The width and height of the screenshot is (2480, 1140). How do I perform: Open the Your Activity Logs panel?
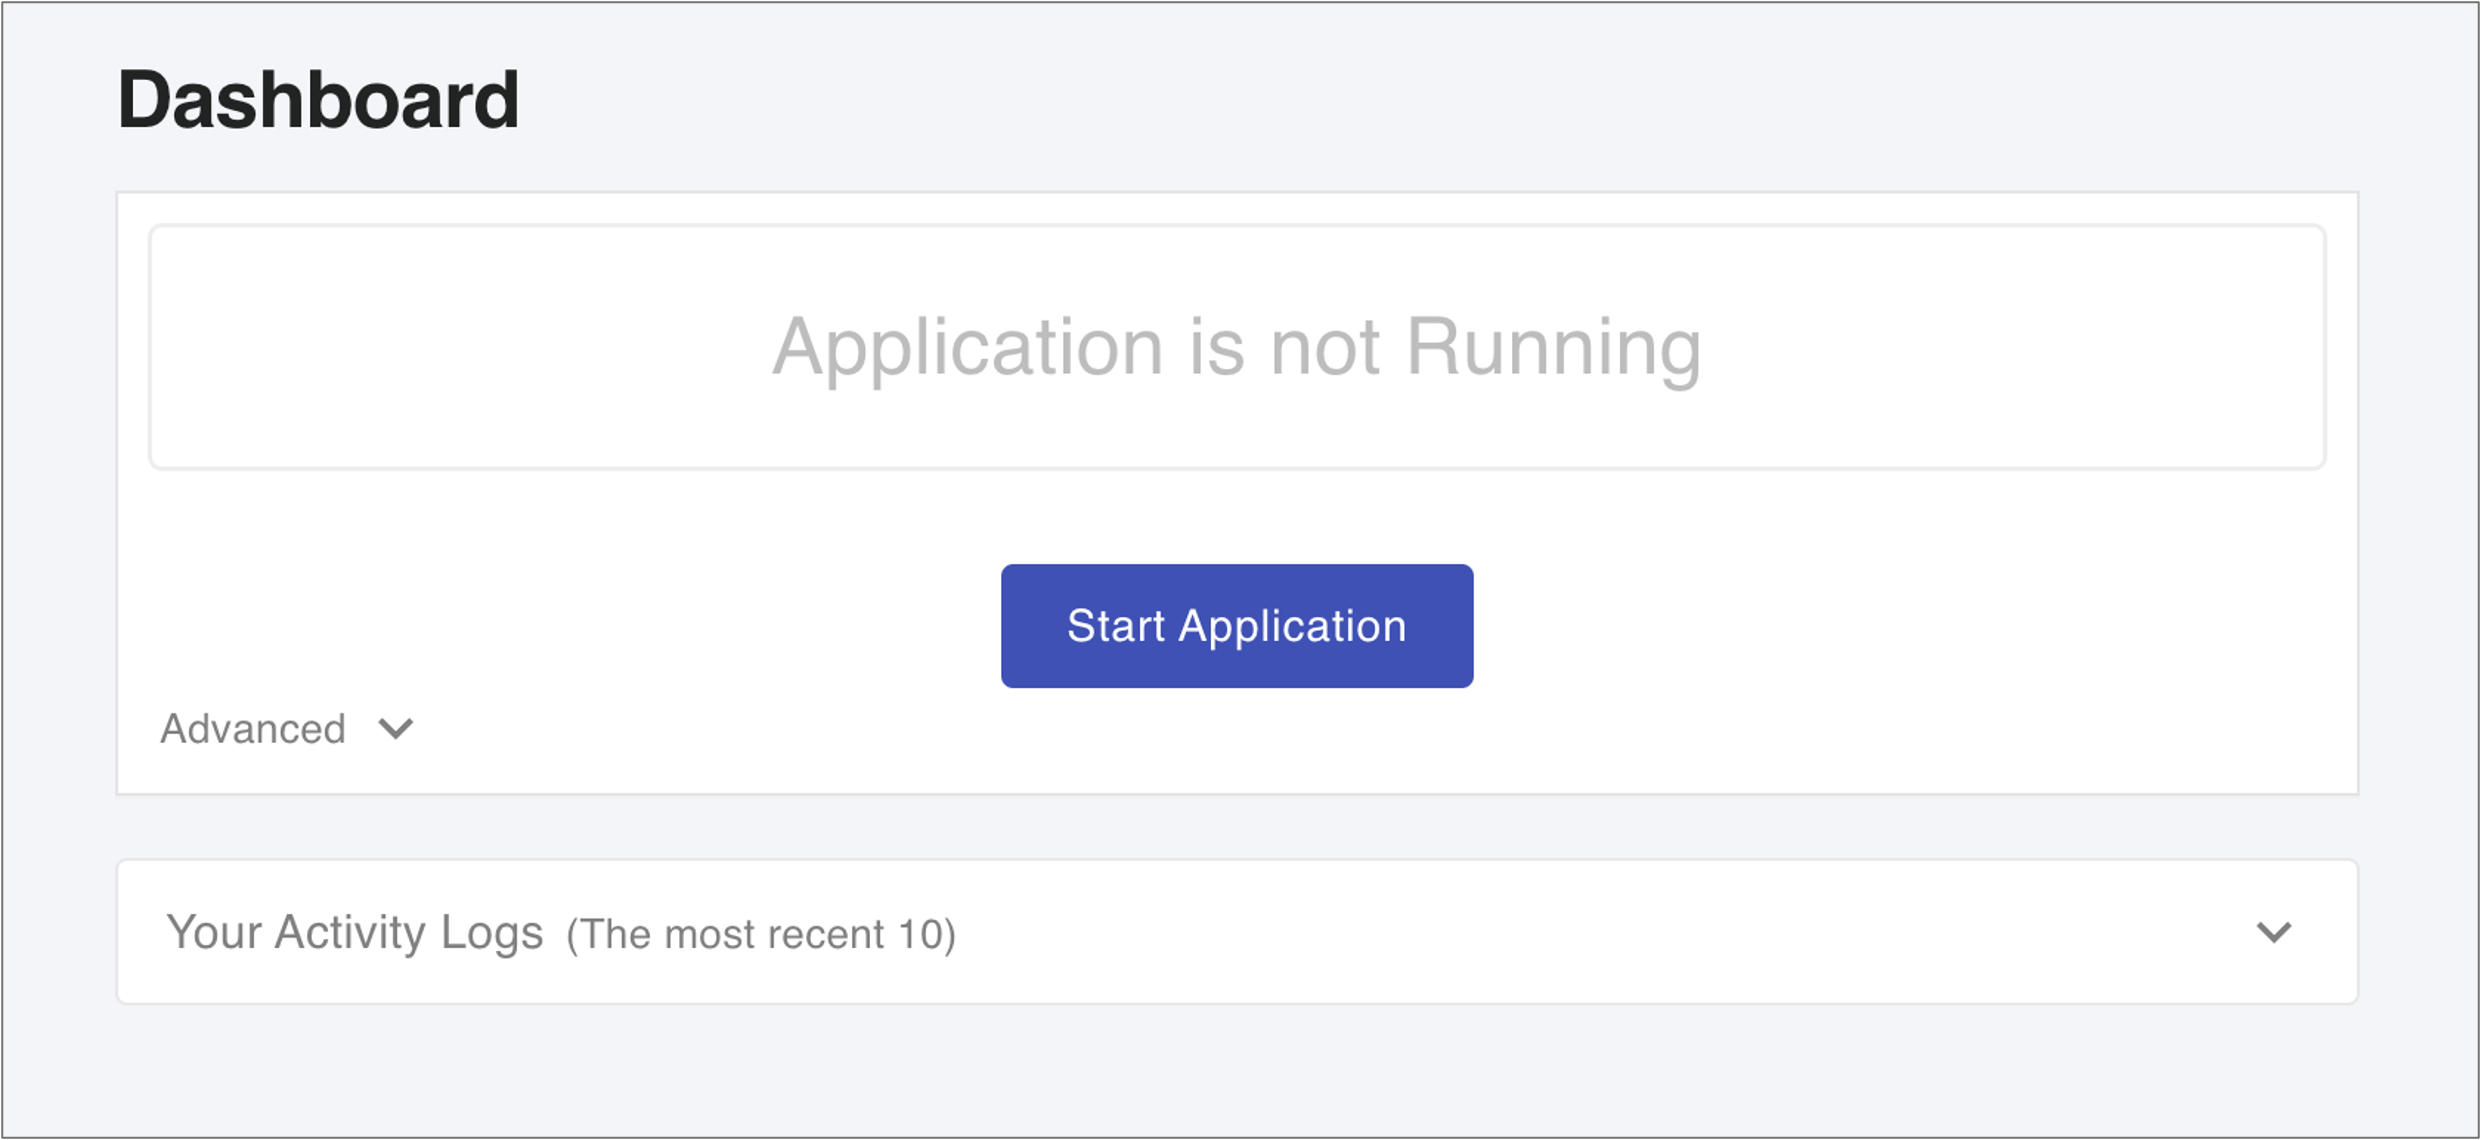1236,932
